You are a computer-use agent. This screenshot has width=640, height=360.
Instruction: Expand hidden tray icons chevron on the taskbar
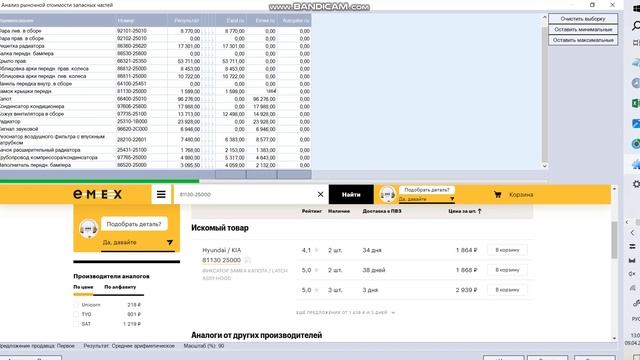(x=632, y=233)
